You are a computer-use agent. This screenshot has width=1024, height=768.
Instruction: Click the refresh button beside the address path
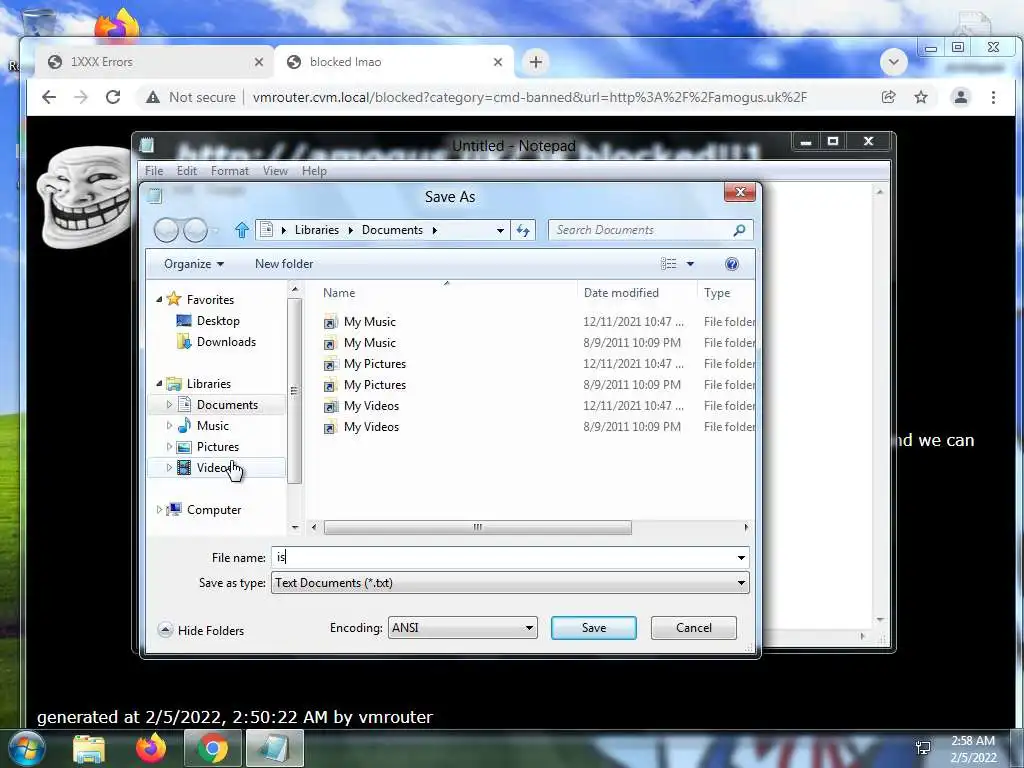pos(523,230)
